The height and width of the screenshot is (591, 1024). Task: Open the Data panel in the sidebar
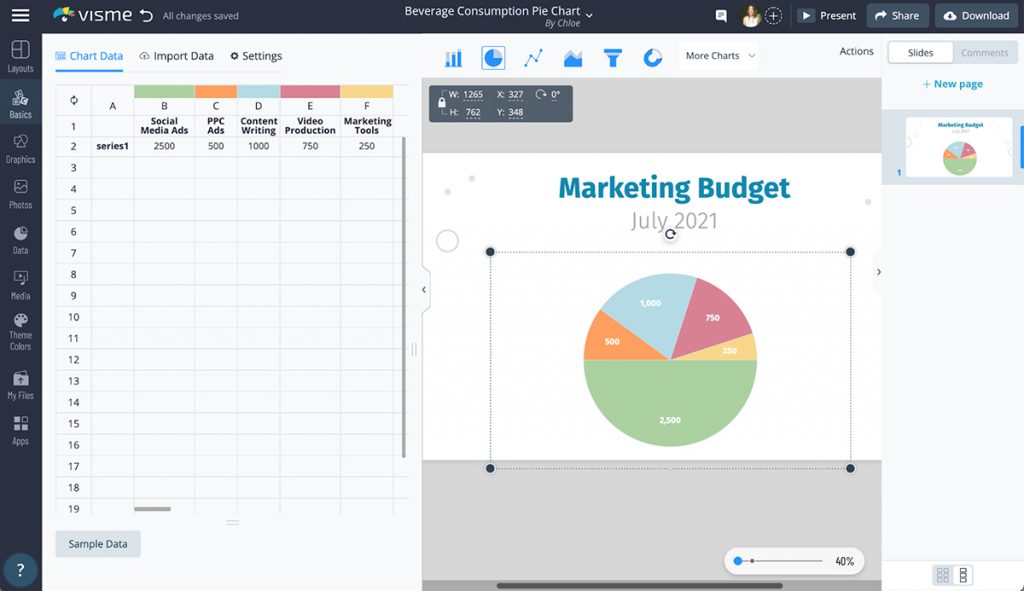[x=20, y=237]
